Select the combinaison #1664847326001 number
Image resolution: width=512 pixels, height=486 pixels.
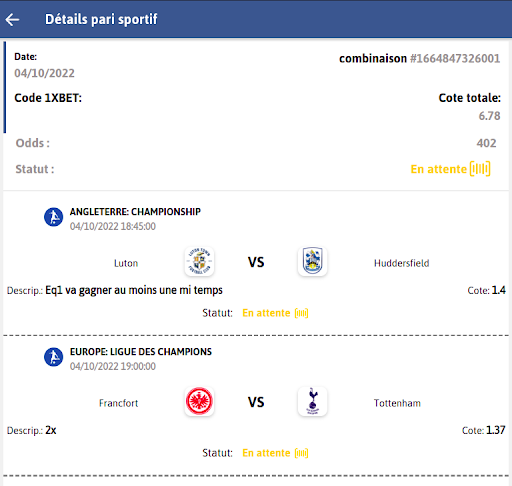(455, 59)
